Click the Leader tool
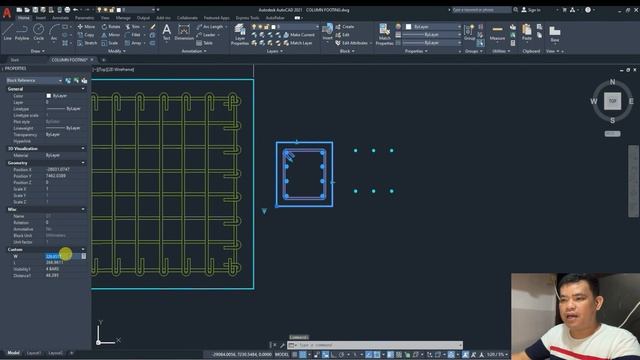 point(206,35)
